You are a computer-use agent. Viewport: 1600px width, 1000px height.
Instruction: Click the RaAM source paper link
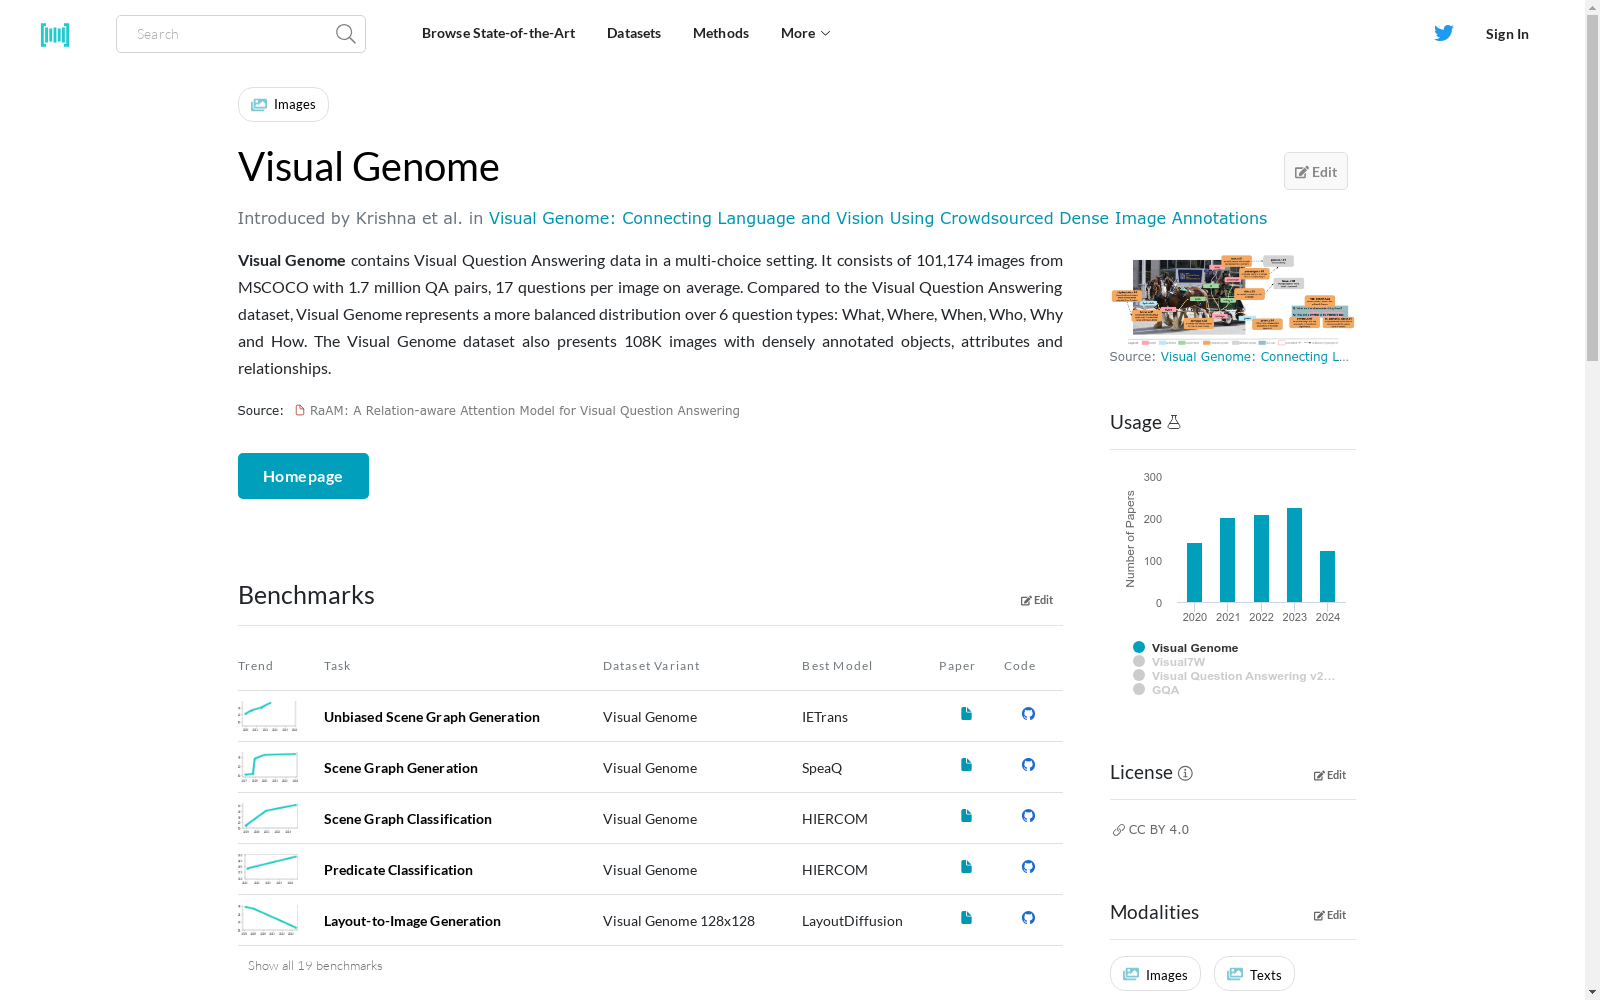[x=524, y=411]
